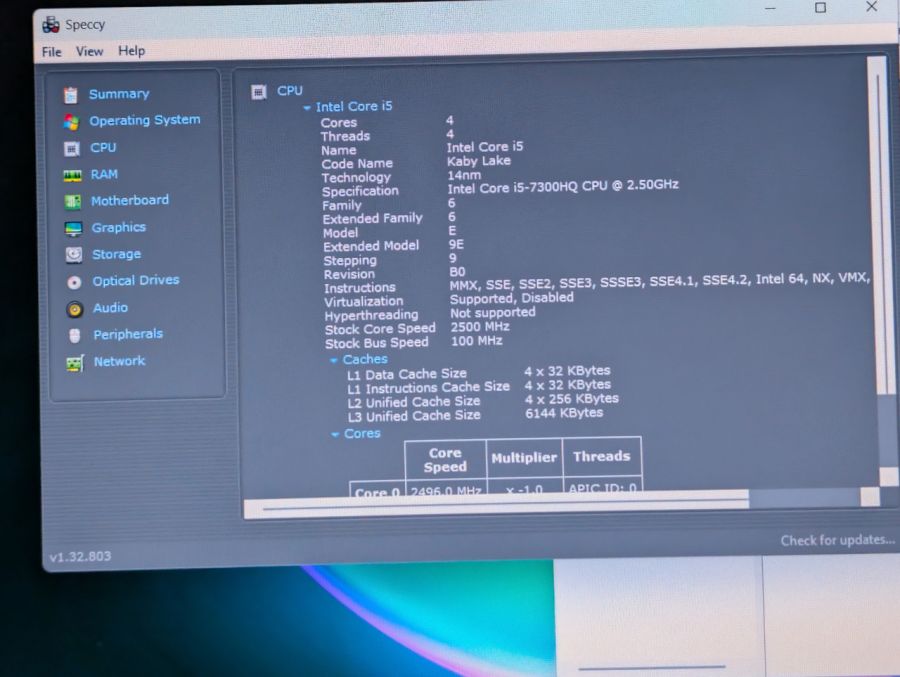Collapse the Intel Core i5 tree node
Image resolution: width=900 pixels, height=677 pixels.
click(307, 107)
